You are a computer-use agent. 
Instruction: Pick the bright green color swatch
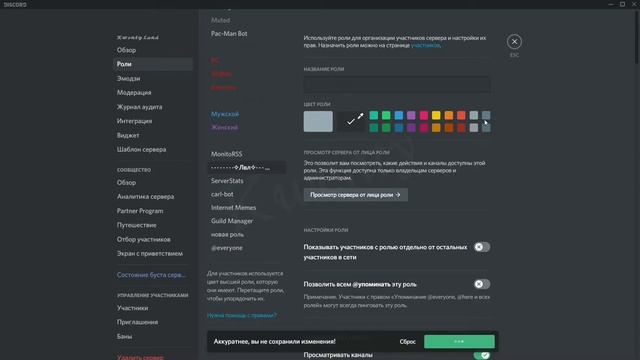pyautogui.click(x=386, y=116)
